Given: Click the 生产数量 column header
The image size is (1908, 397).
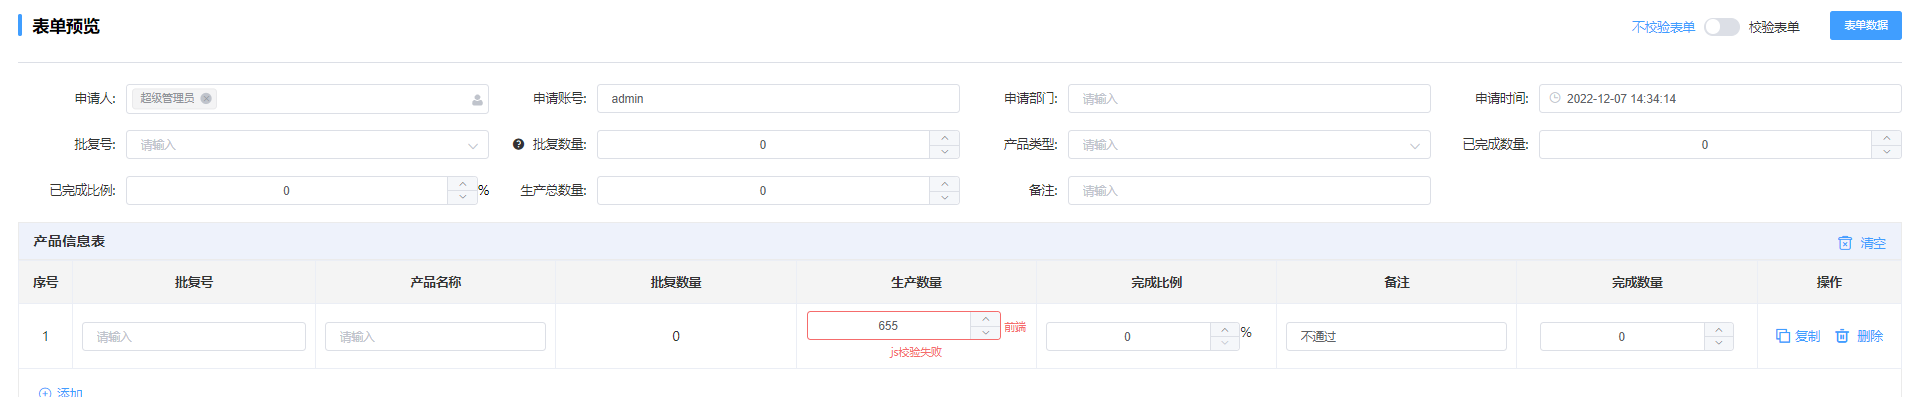Looking at the screenshot, I should [x=916, y=283].
